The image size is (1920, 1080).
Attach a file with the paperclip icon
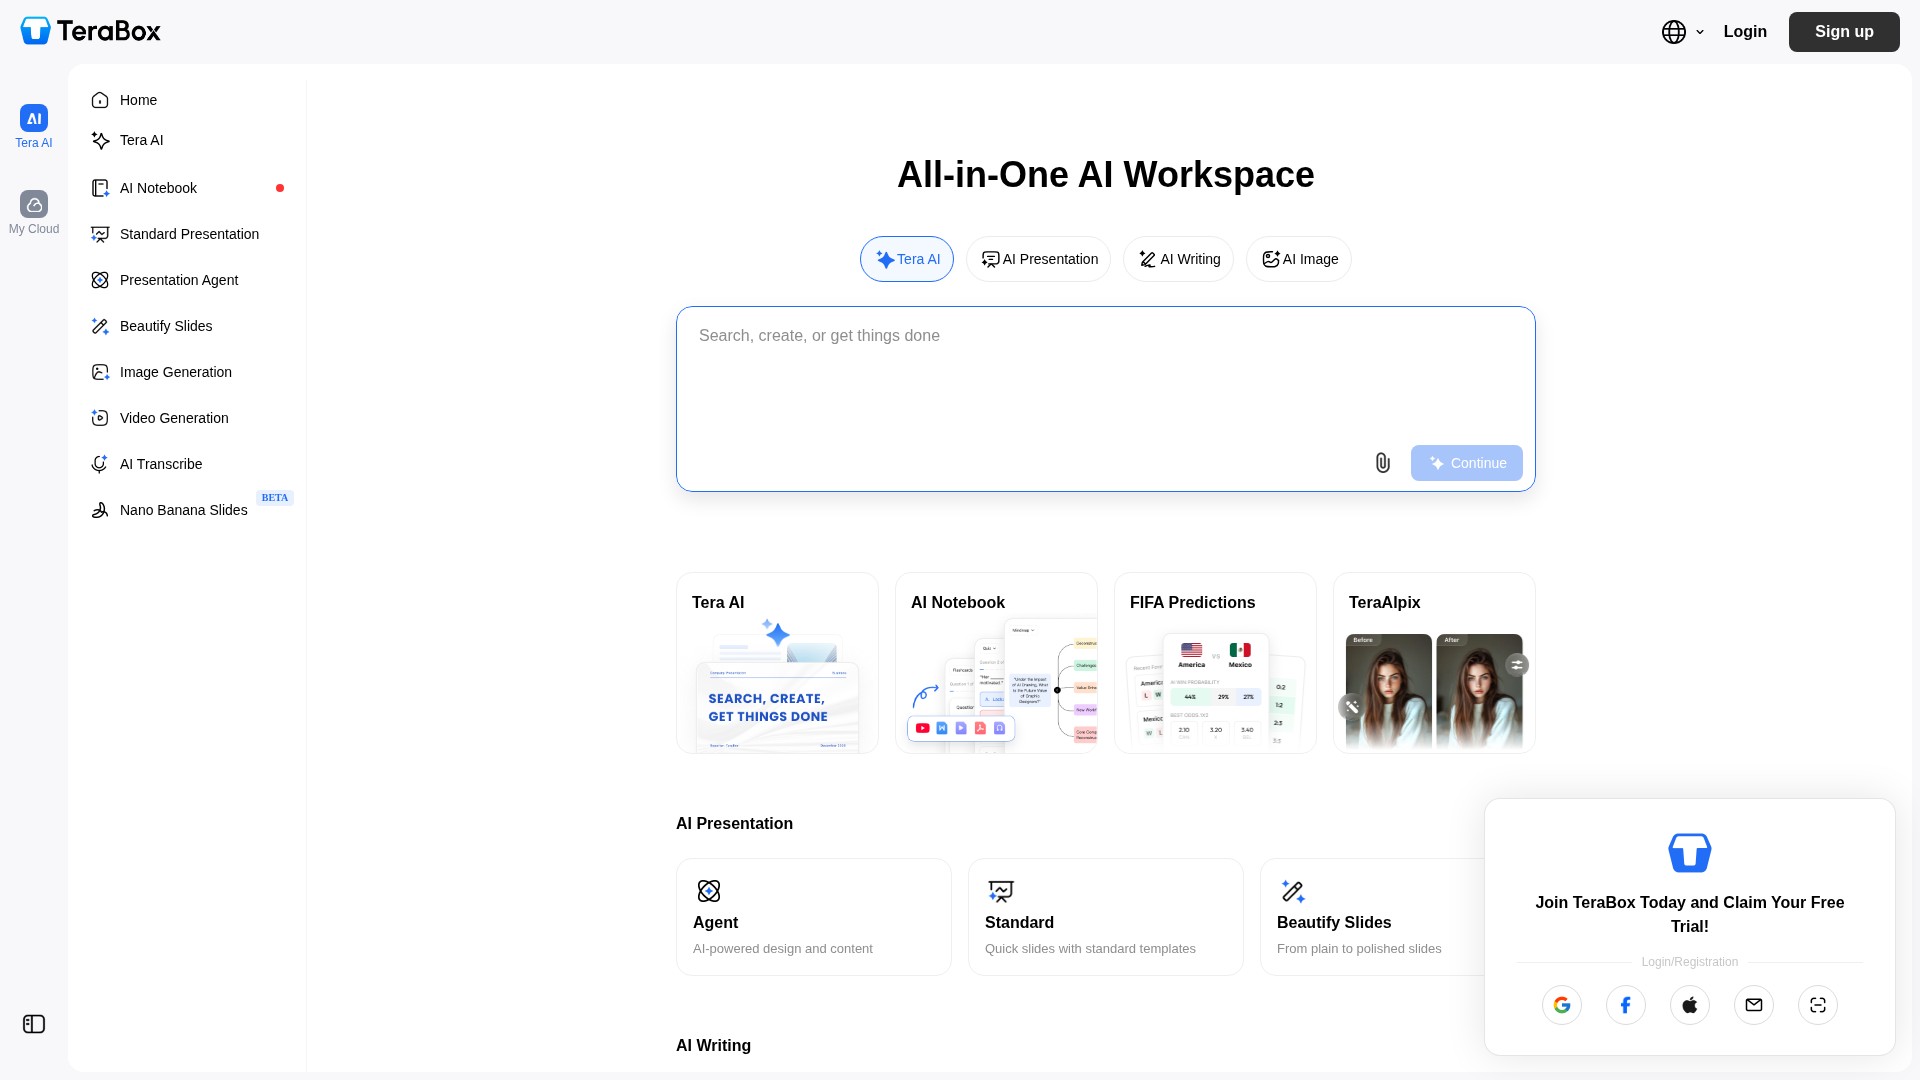pyautogui.click(x=1382, y=463)
